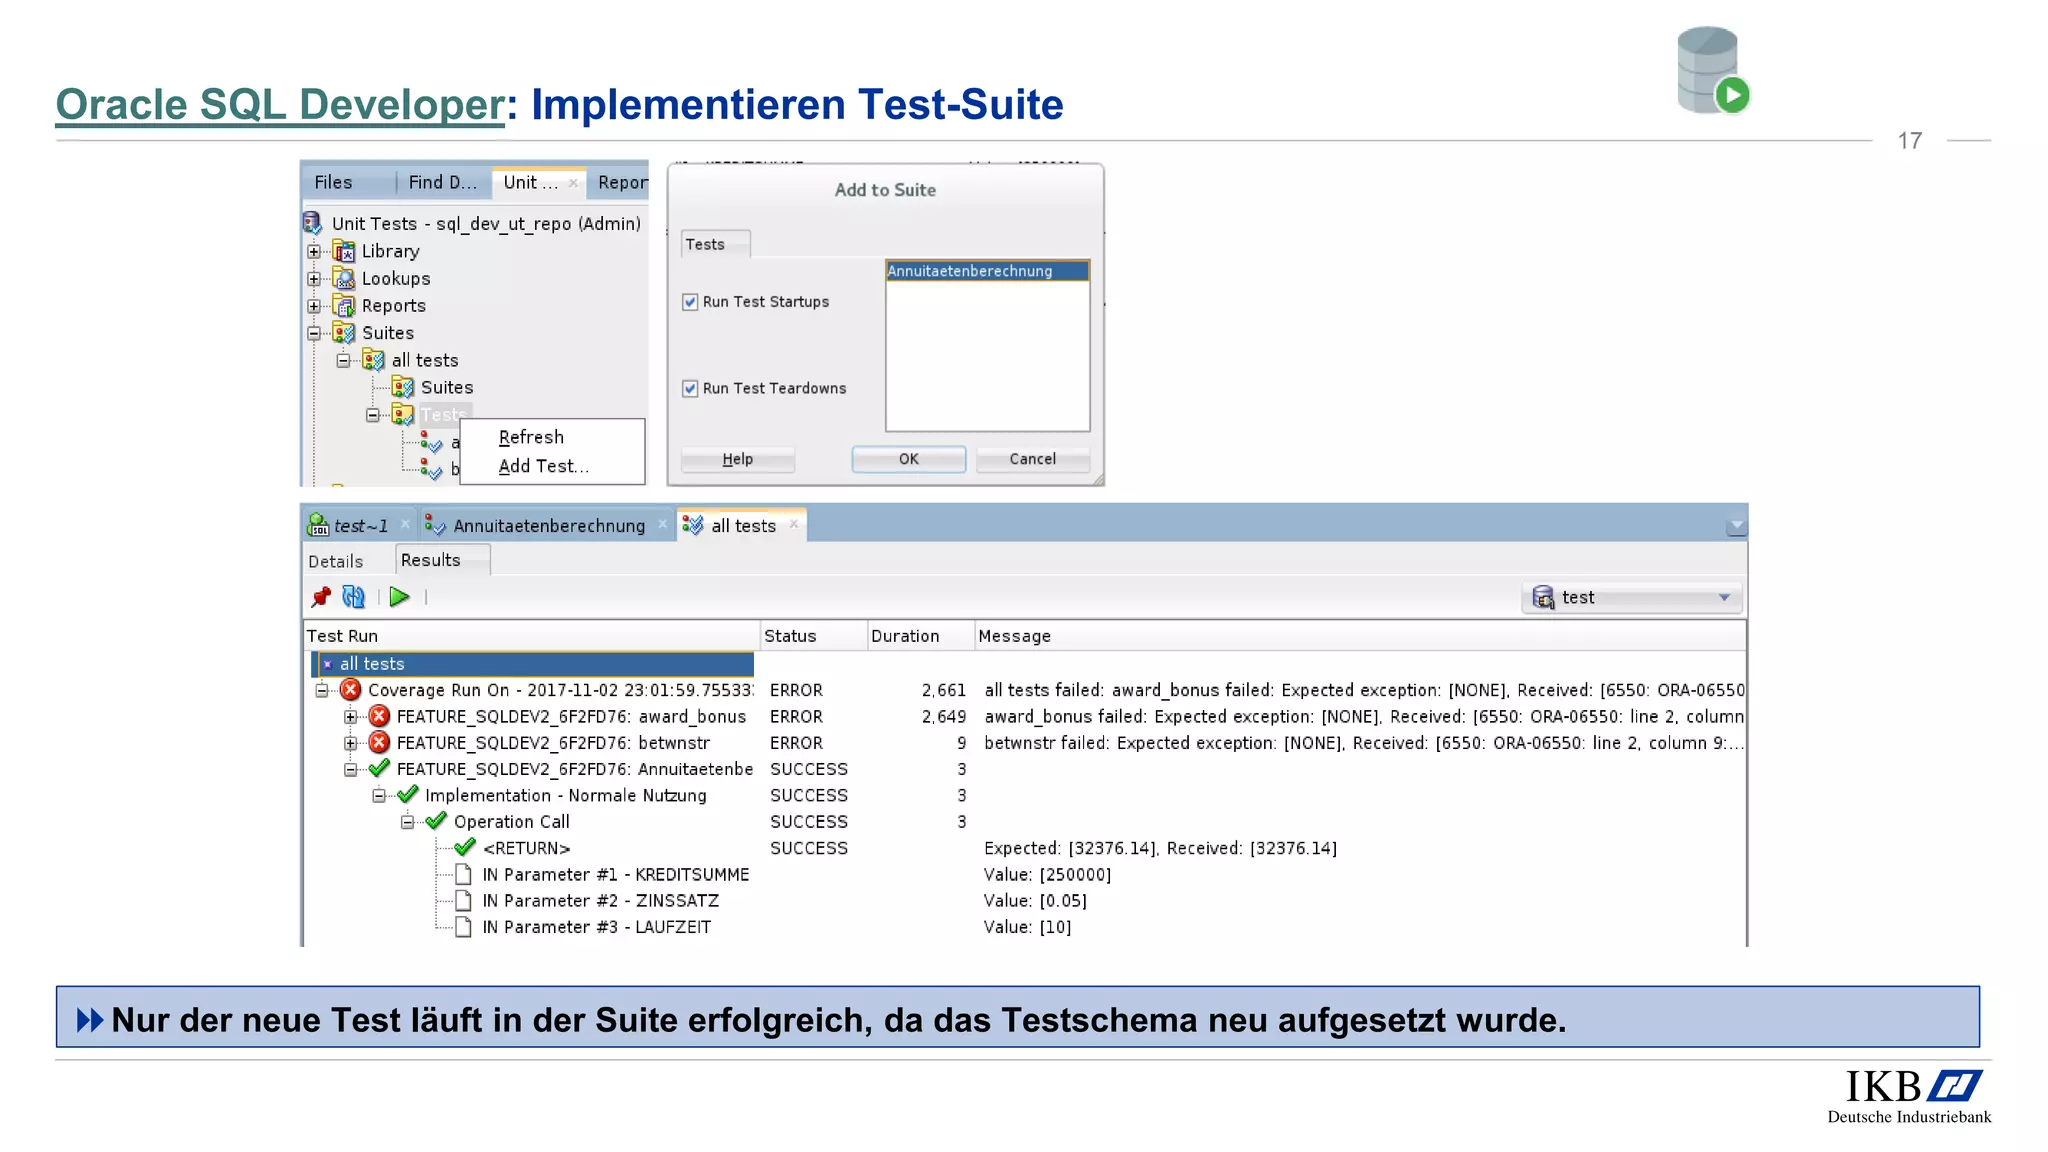Select Annuitaetenberechnung in the tests list

tap(988, 271)
